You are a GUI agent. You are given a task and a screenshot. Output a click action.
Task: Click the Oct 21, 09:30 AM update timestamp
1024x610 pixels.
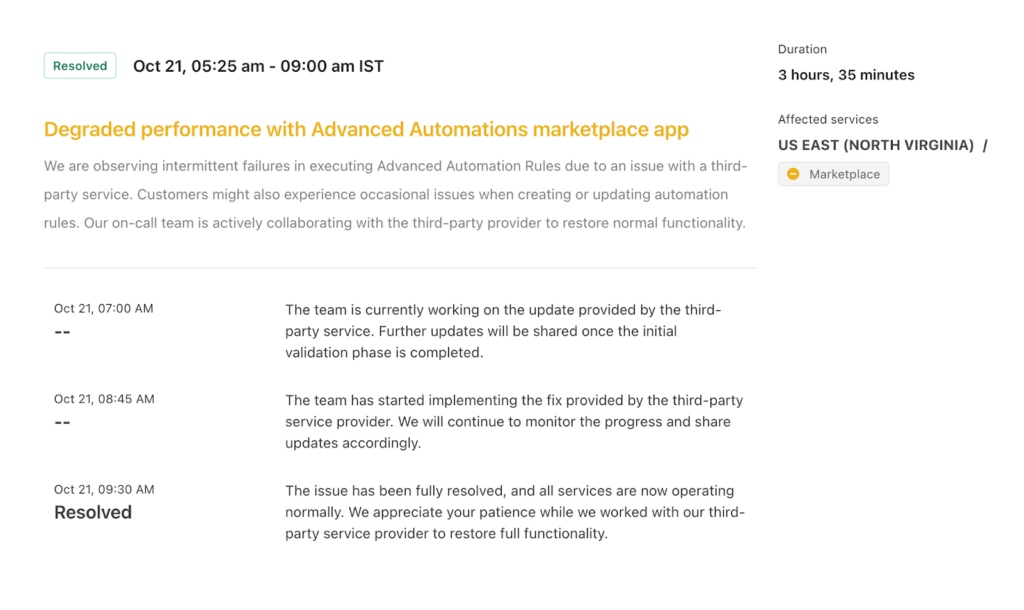[x=104, y=489]
